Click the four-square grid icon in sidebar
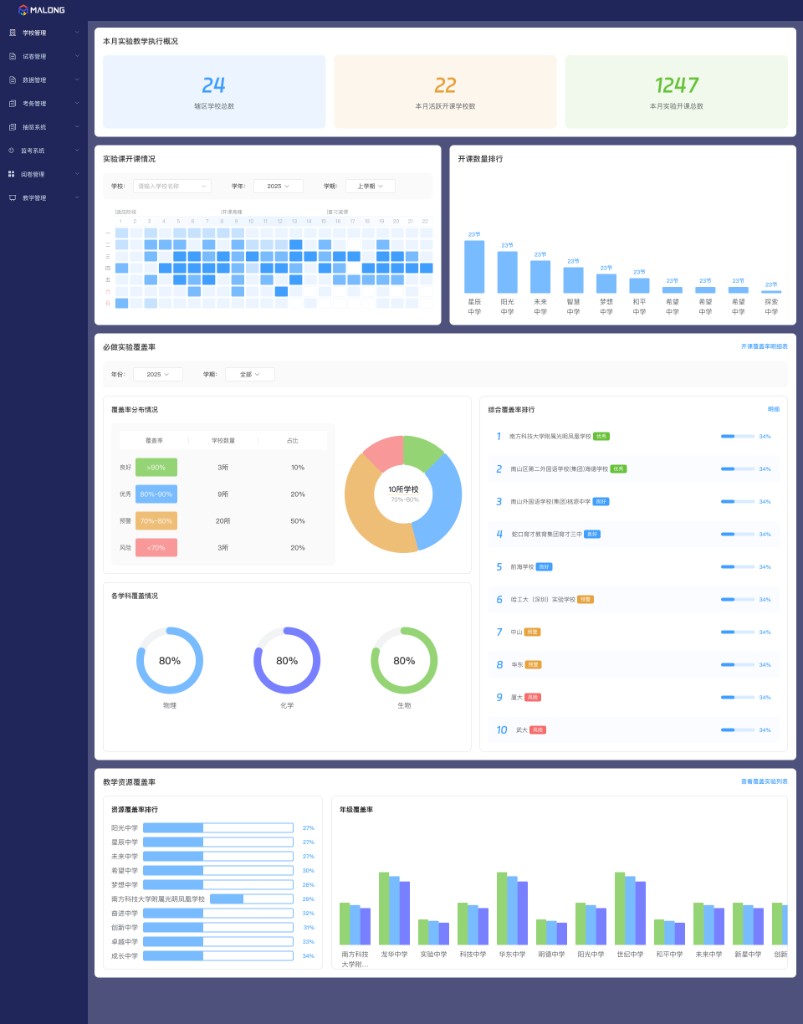803x1024 pixels. [11, 174]
